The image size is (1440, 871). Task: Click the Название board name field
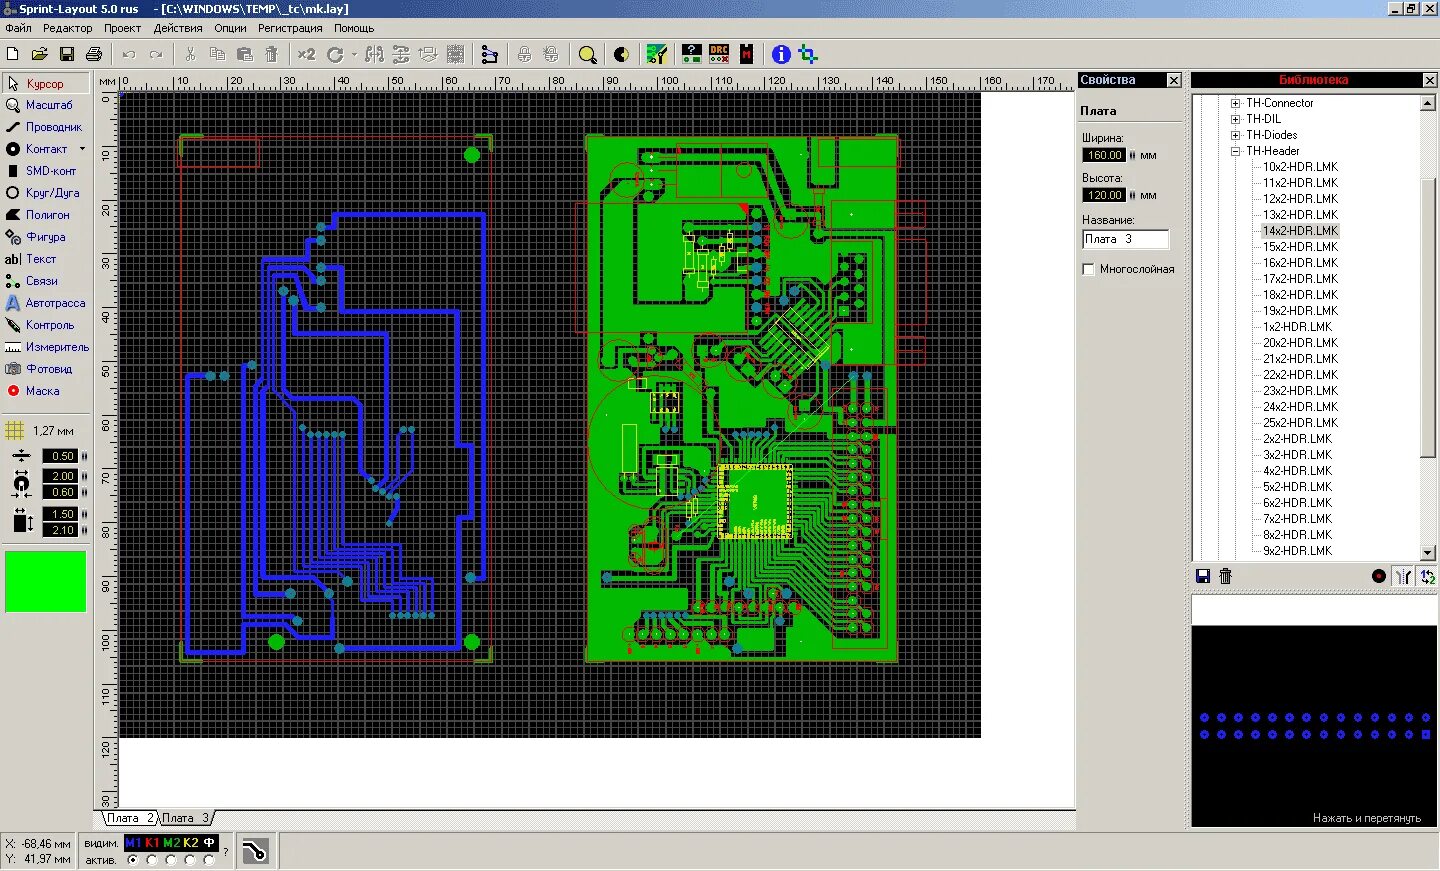point(1126,239)
